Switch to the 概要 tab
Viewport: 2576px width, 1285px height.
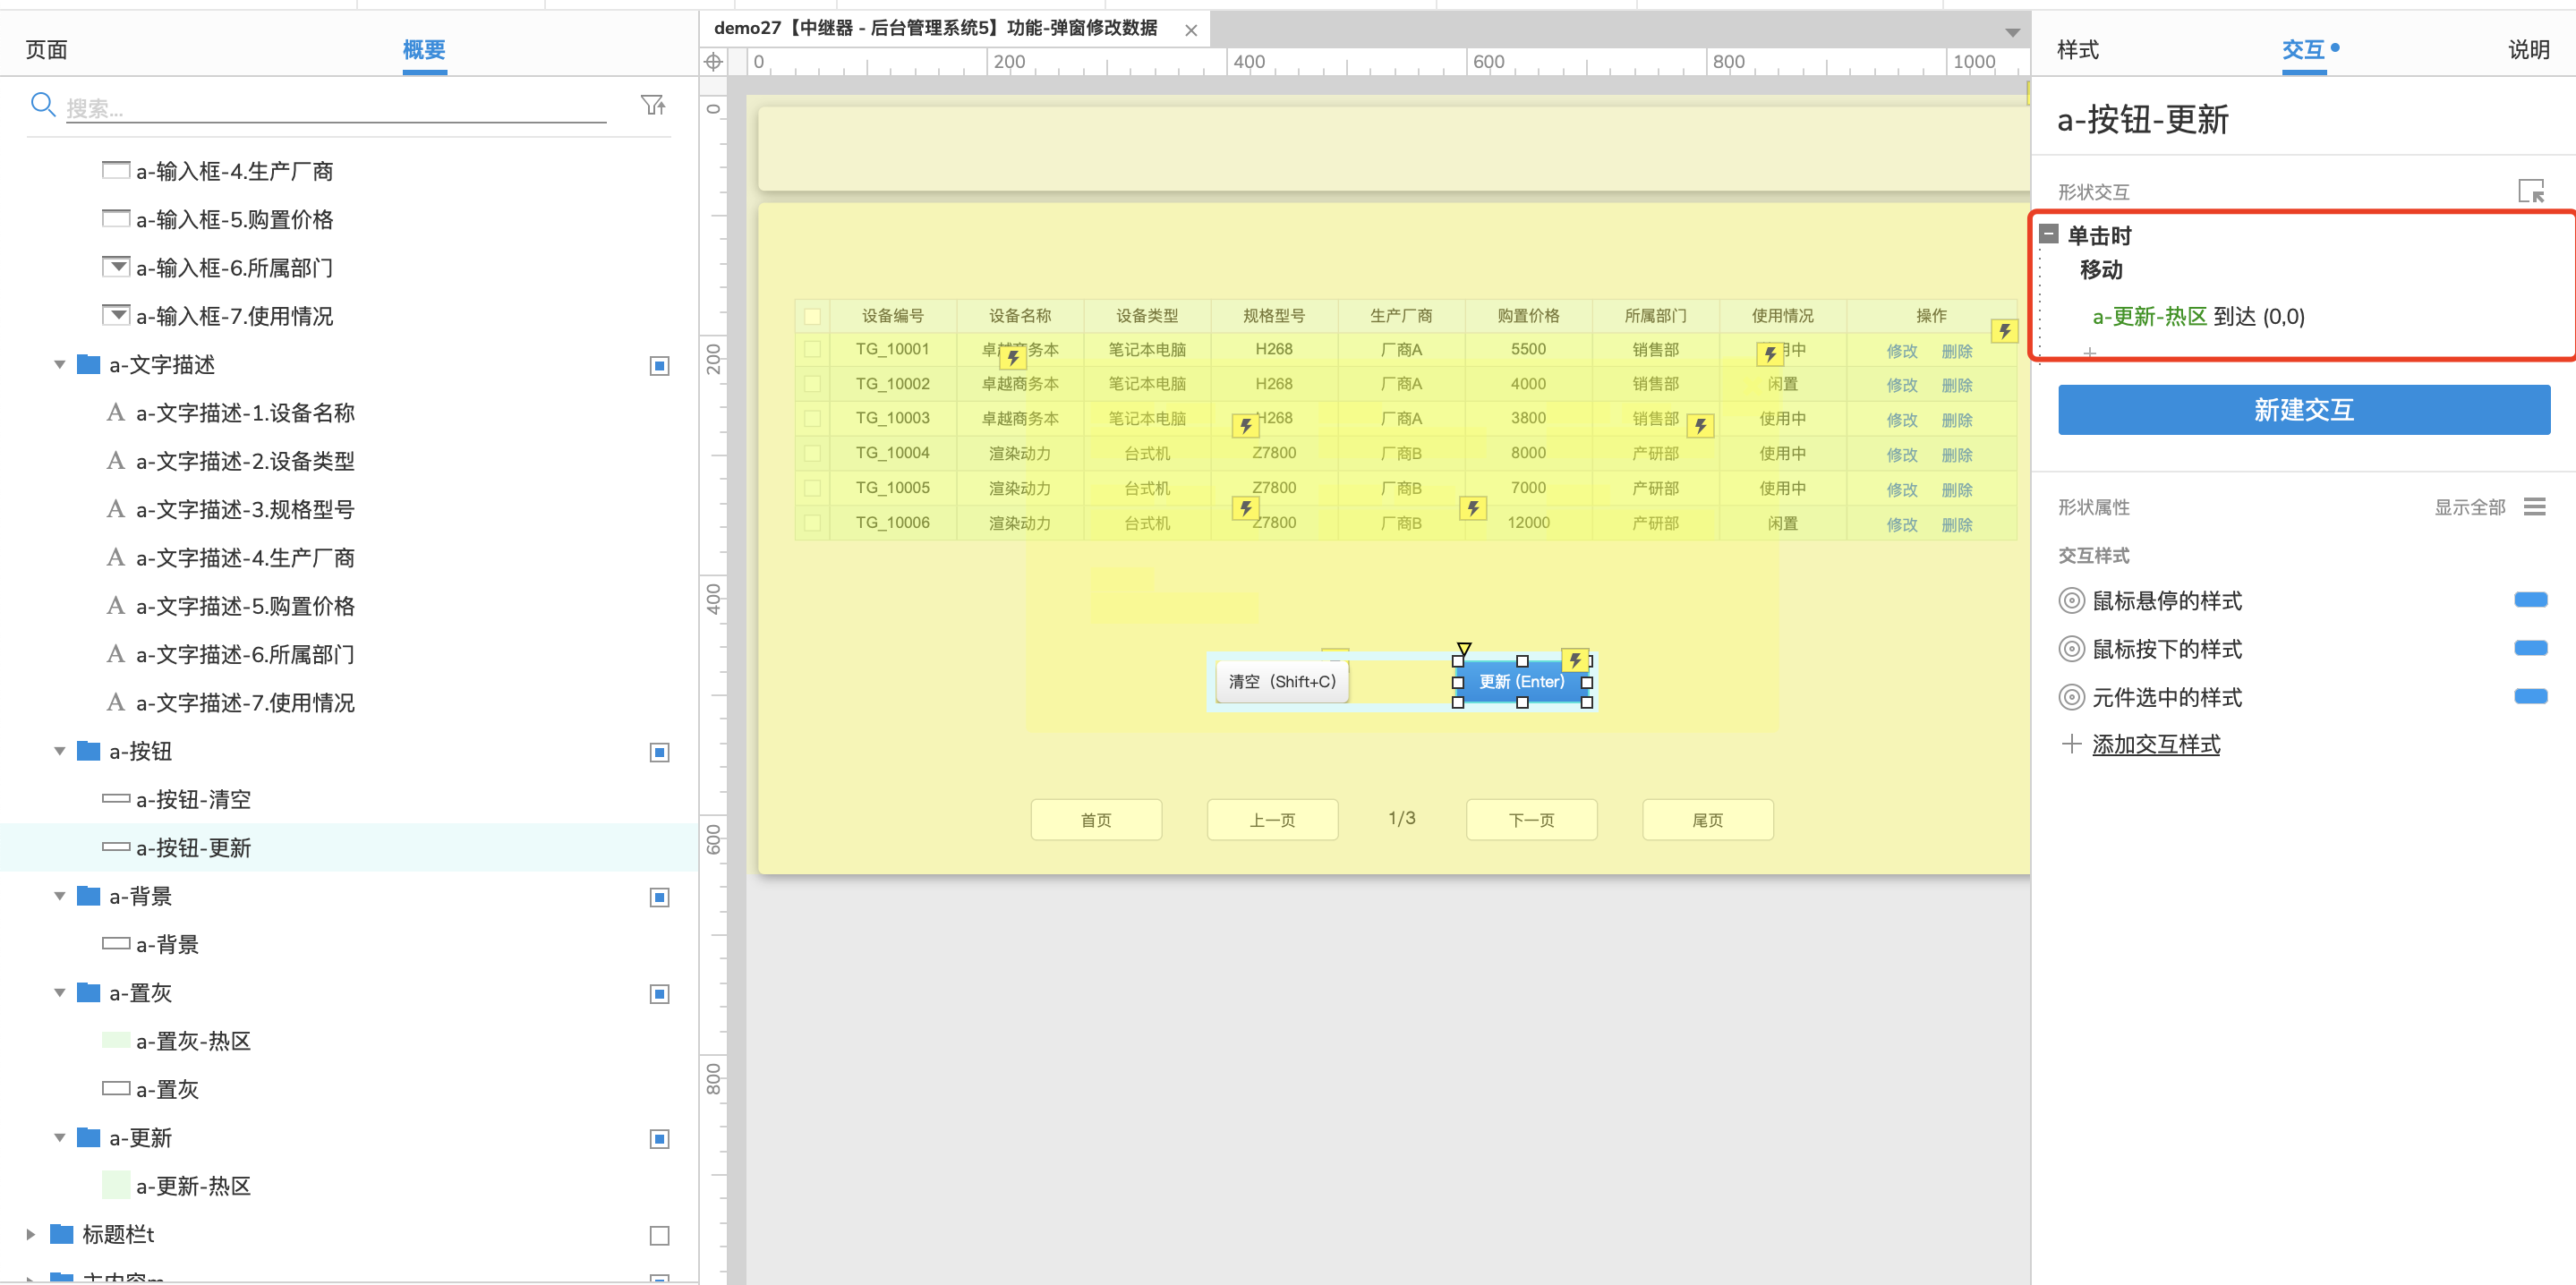[x=424, y=50]
